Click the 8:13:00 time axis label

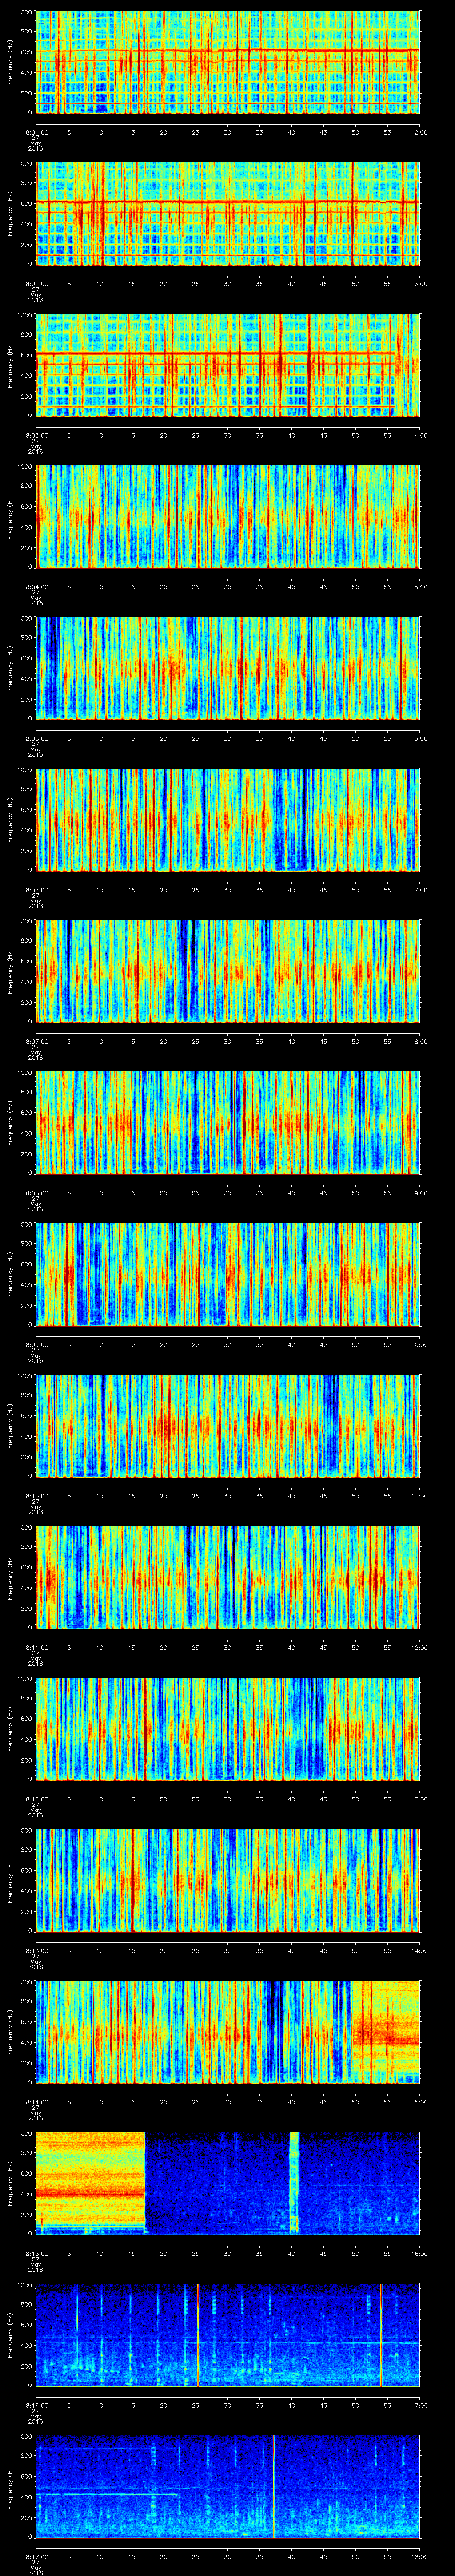click(36, 1950)
